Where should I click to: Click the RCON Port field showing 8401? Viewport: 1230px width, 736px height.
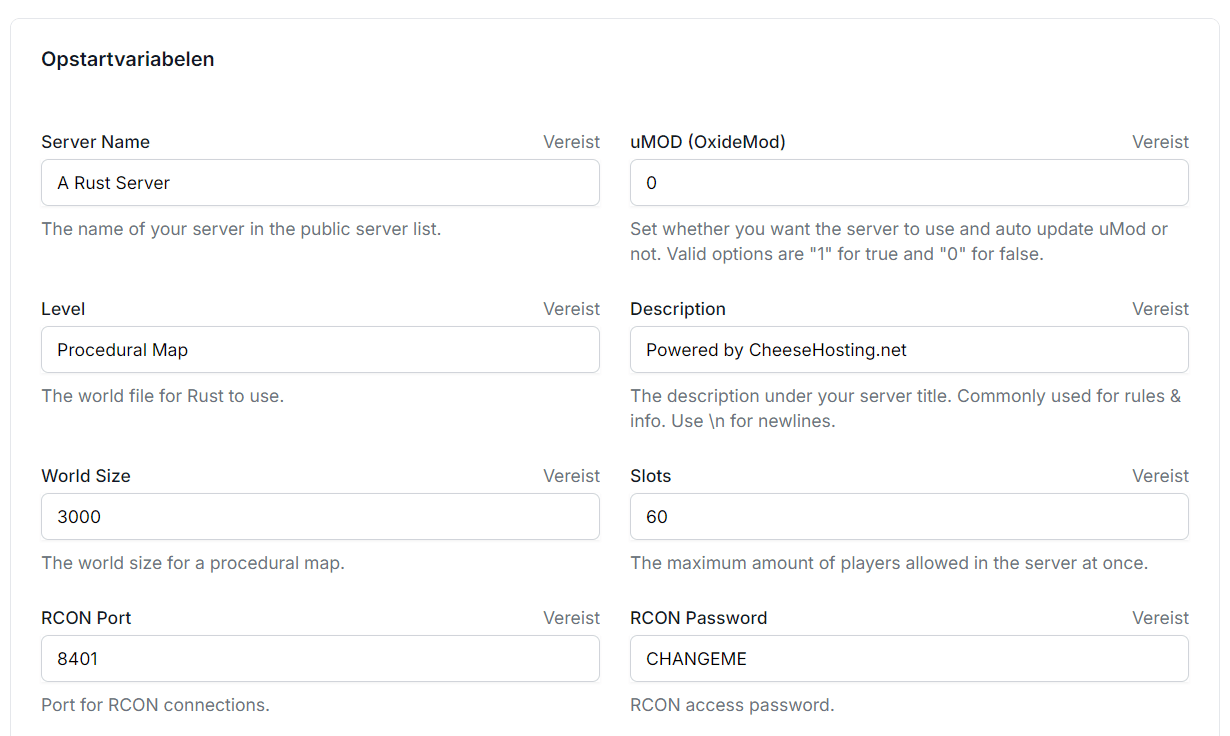(x=320, y=659)
